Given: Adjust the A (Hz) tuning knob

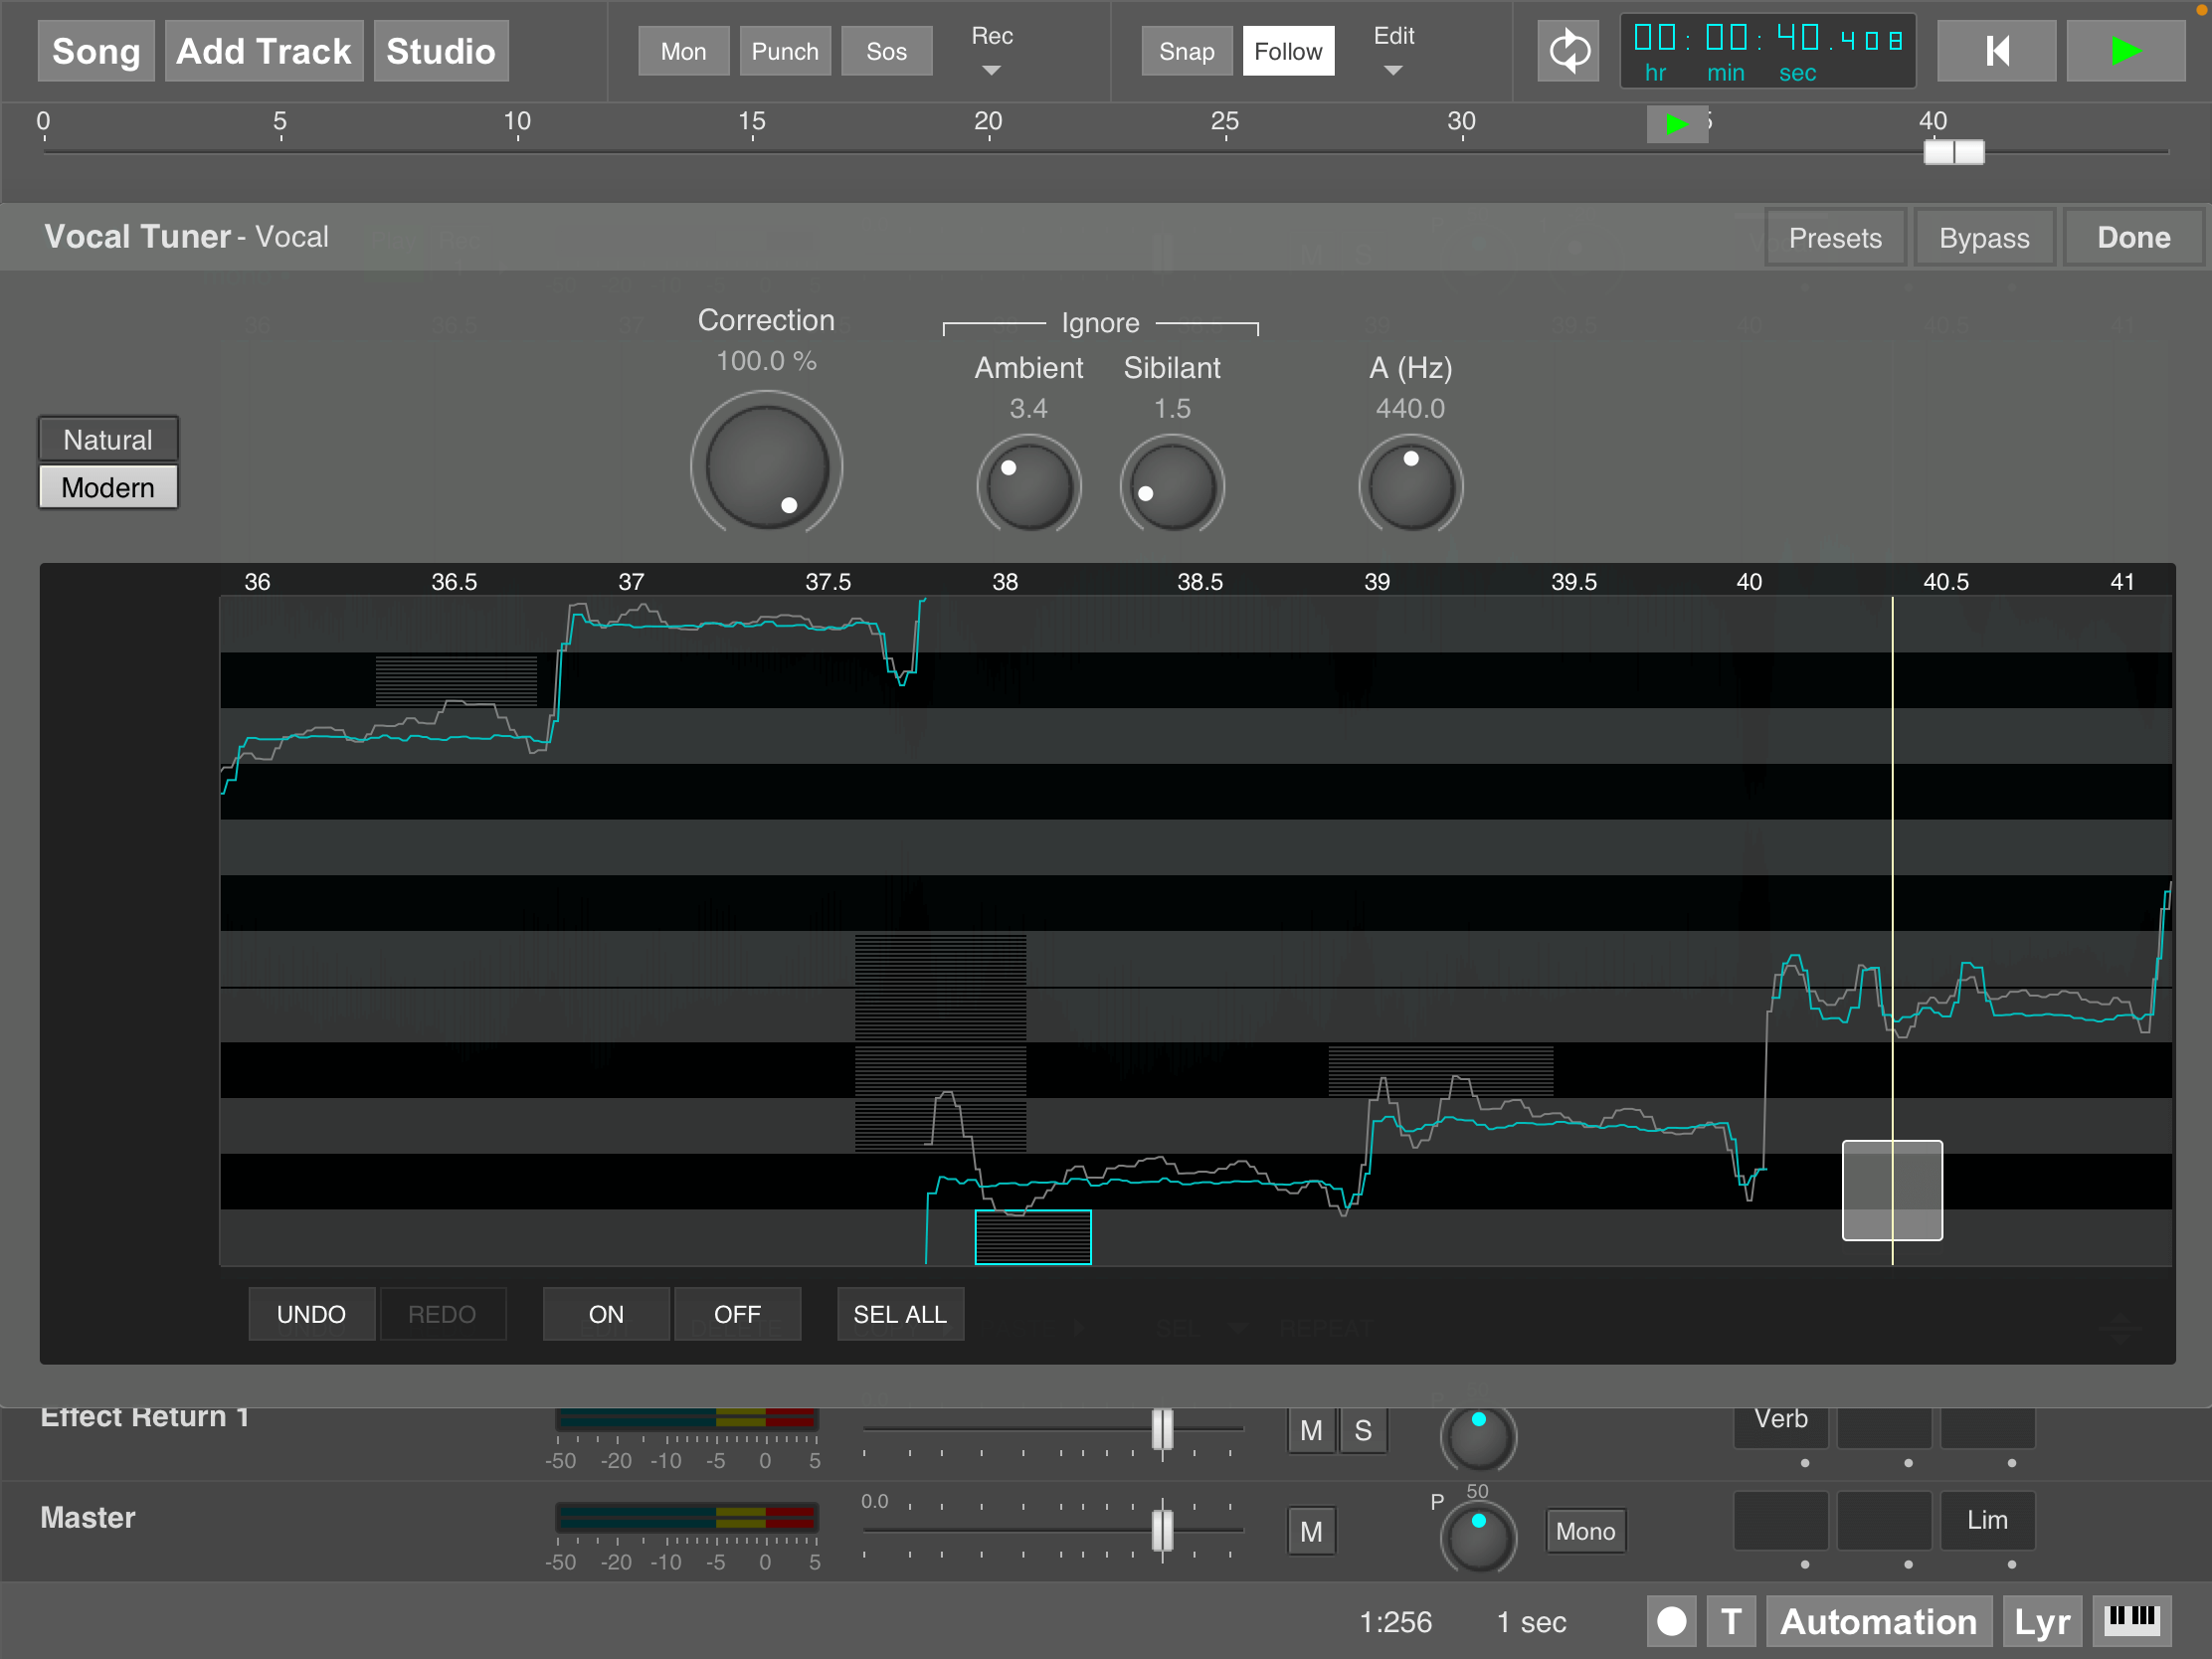Looking at the screenshot, I should click(1410, 486).
